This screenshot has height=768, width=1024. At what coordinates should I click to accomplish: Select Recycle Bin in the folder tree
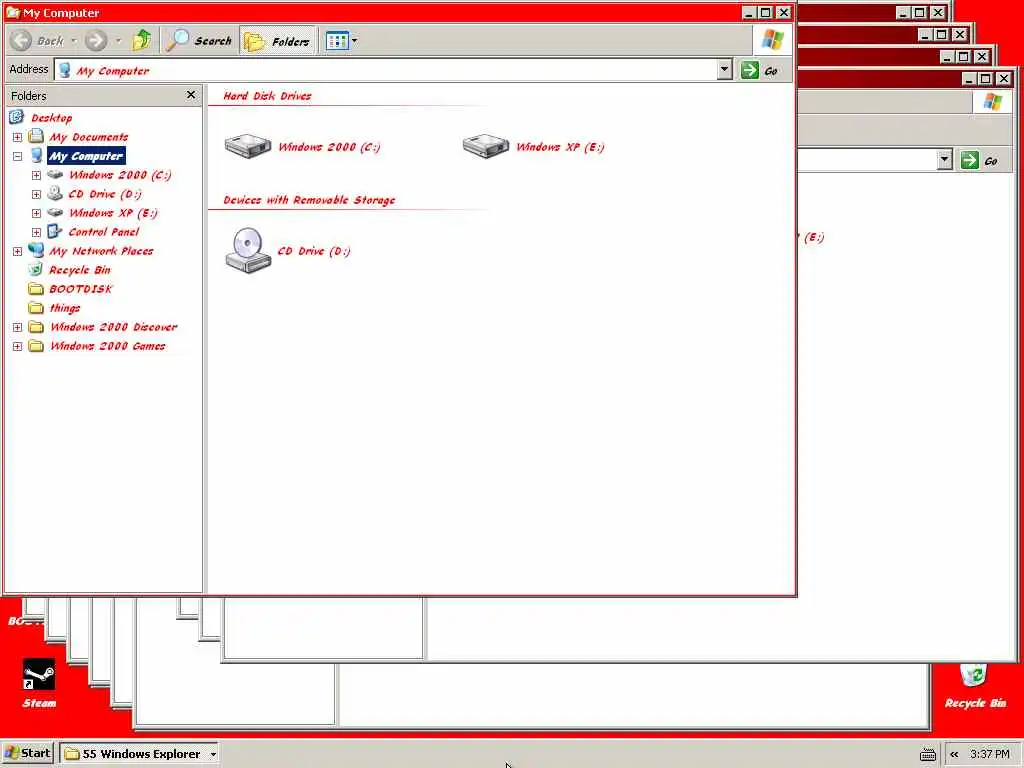[x=80, y=270]
